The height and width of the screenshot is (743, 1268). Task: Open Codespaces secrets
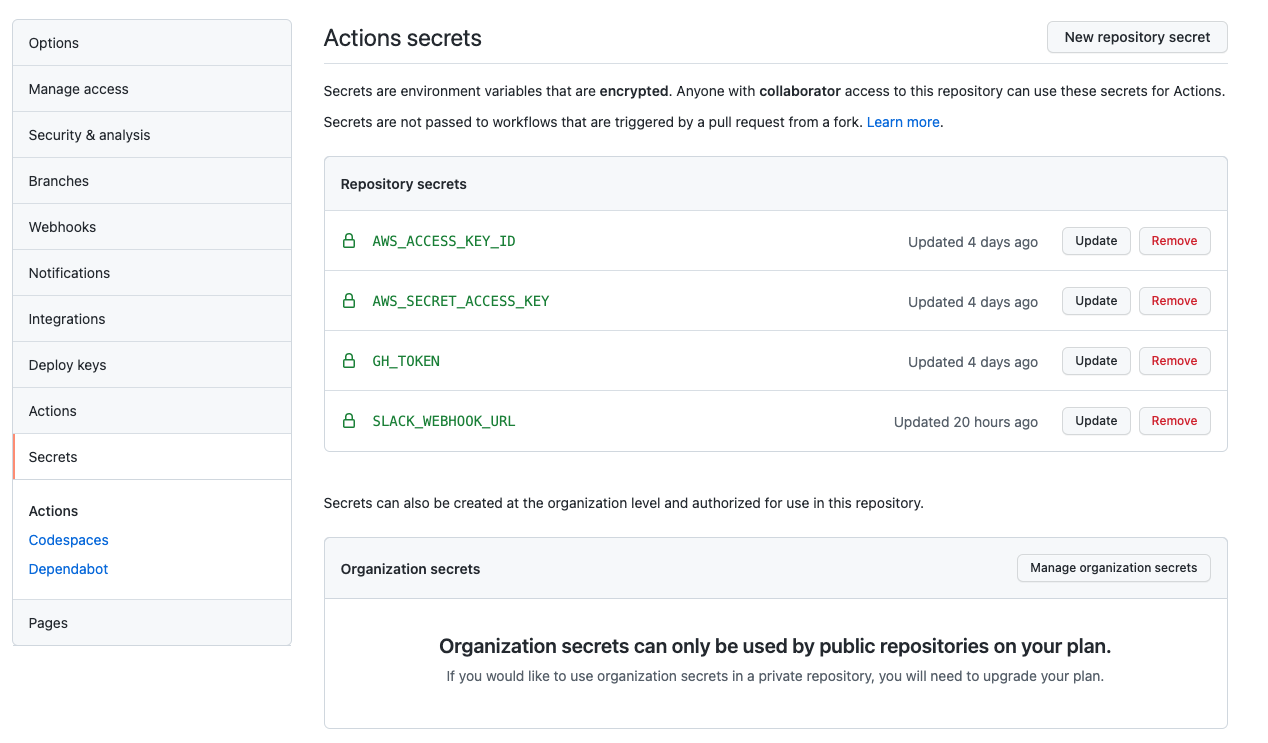68,540
